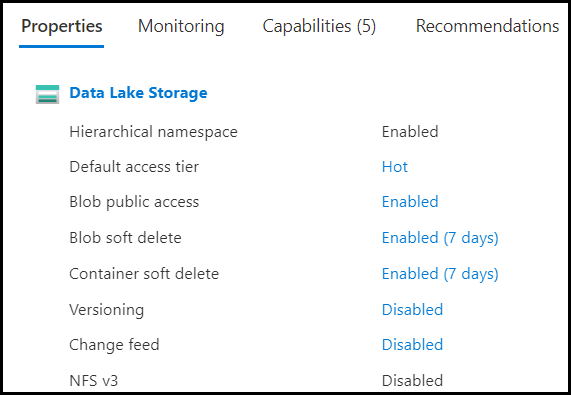This screenshot has height=395, width=571.
Task: Select the Capabilities (5) tab
Action: 319,26
